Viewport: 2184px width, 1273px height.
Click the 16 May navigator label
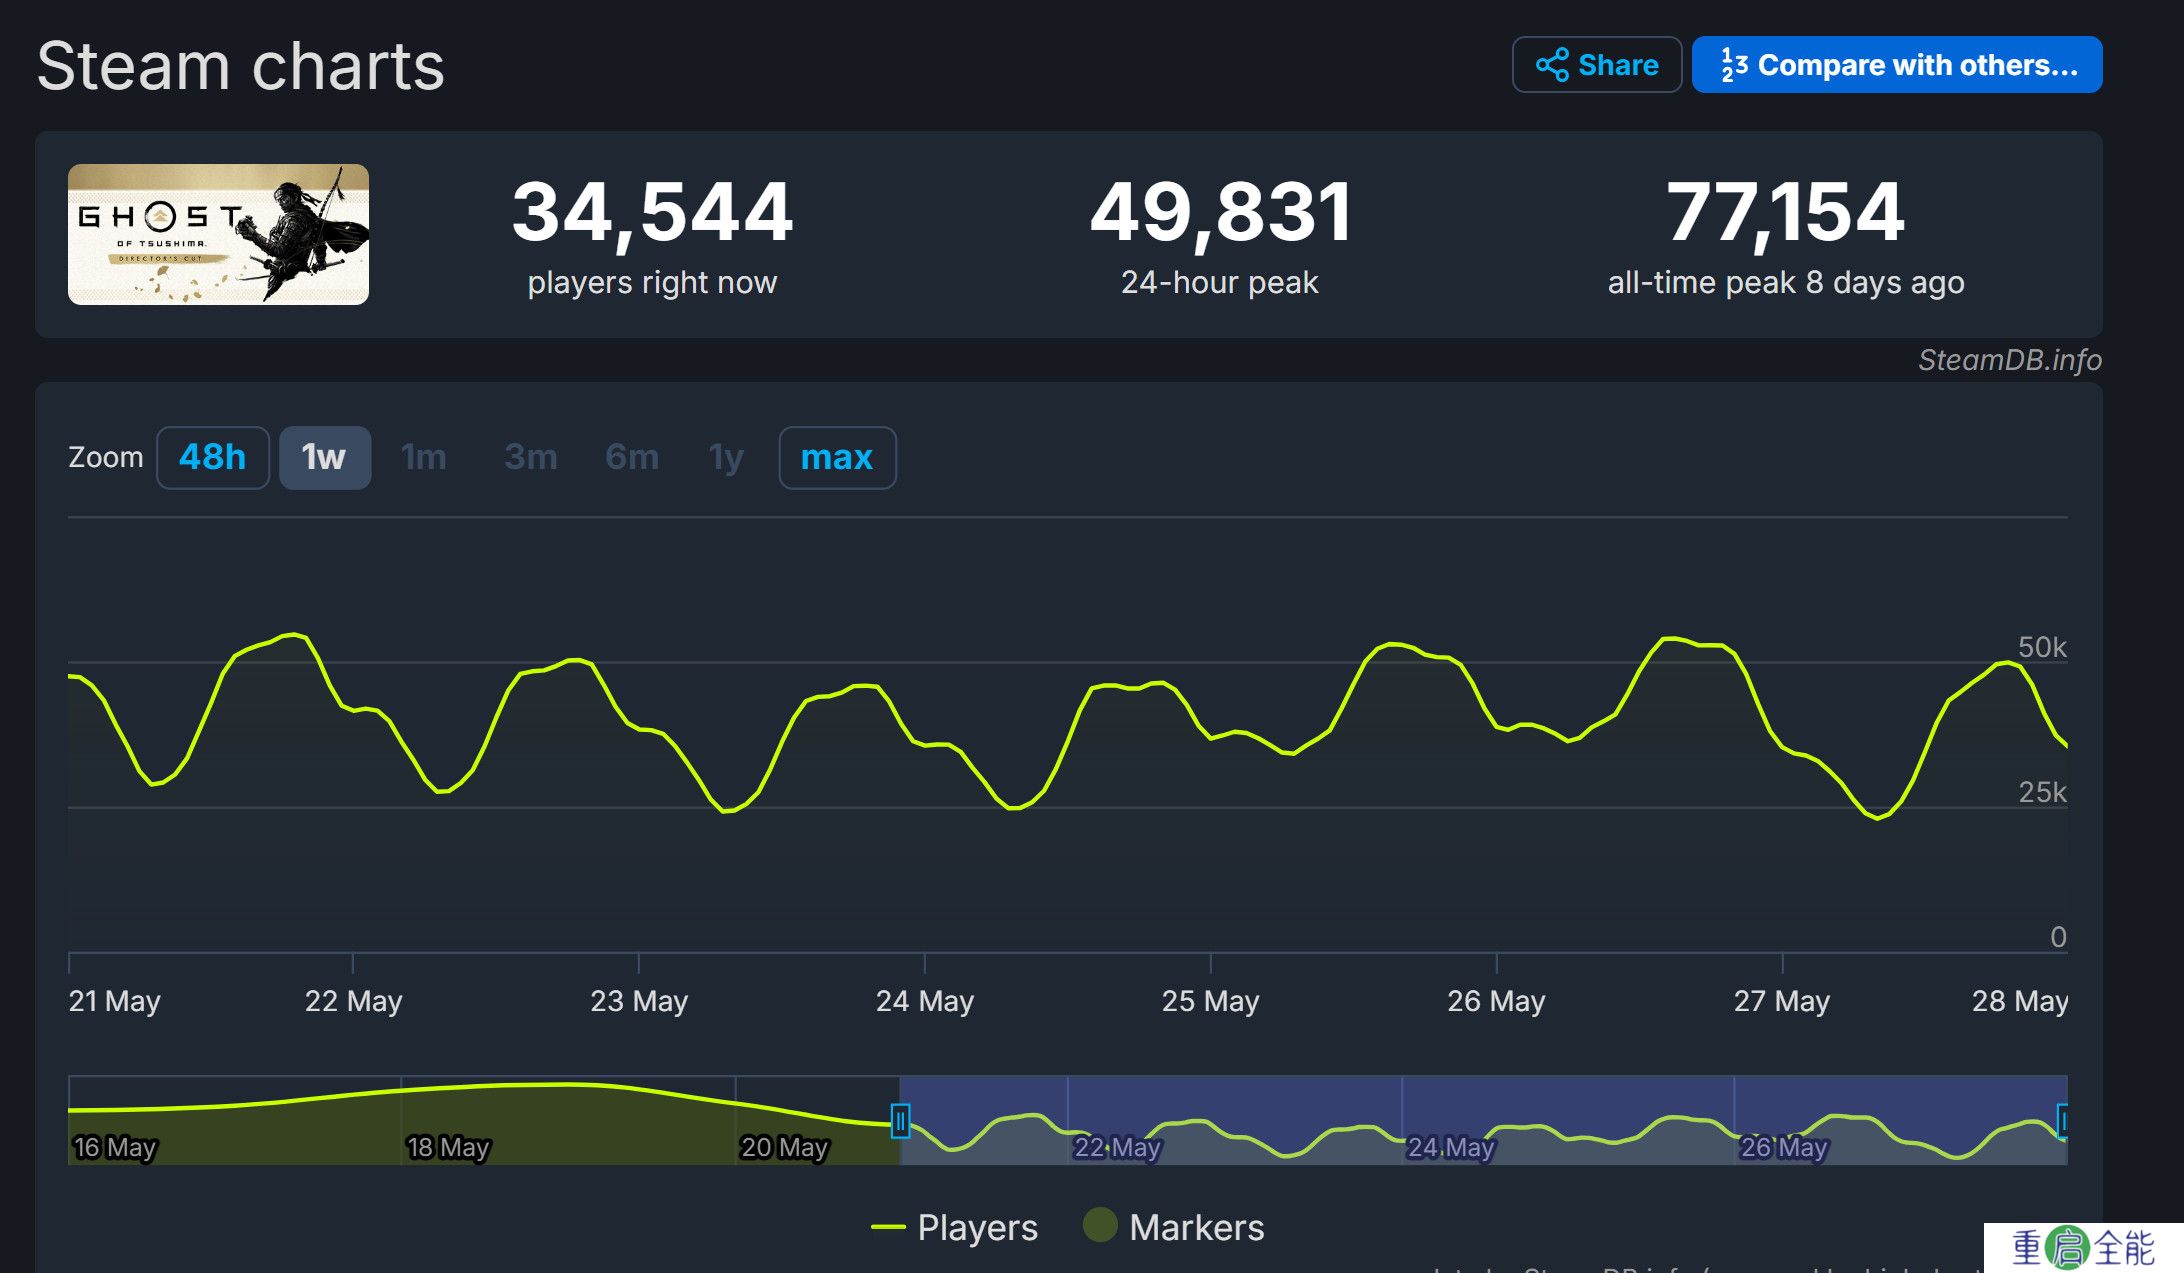pyautogui.click(x=115, y=1147)
